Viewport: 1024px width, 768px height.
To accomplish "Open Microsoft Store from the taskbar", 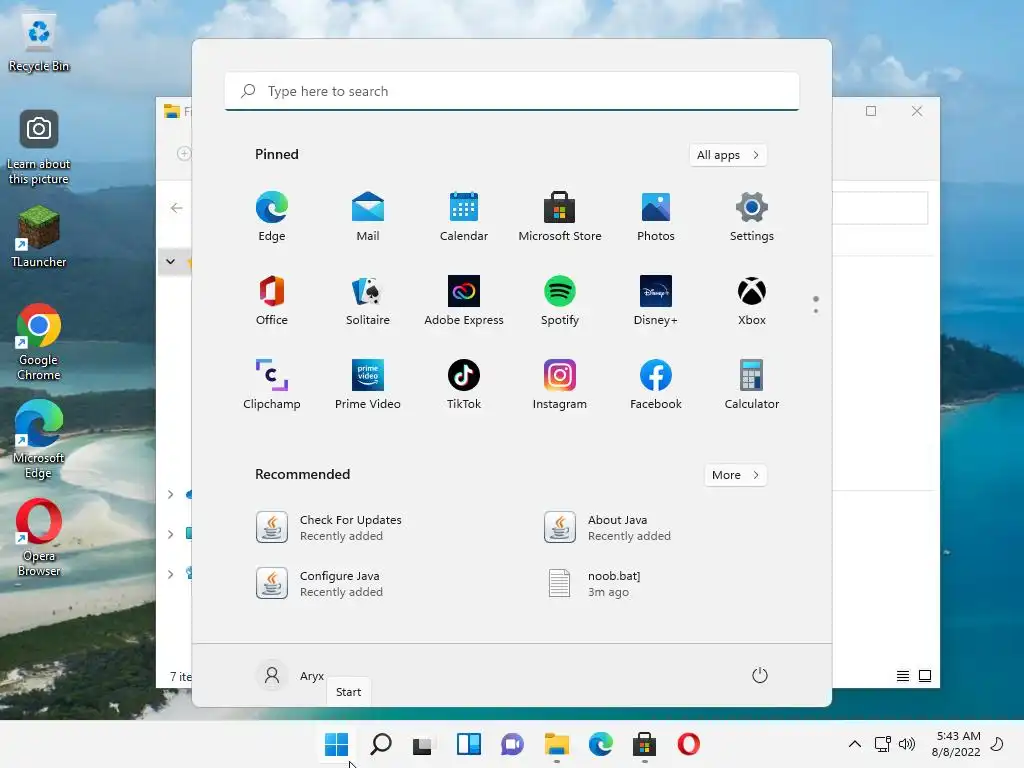I will pos(645,744).
